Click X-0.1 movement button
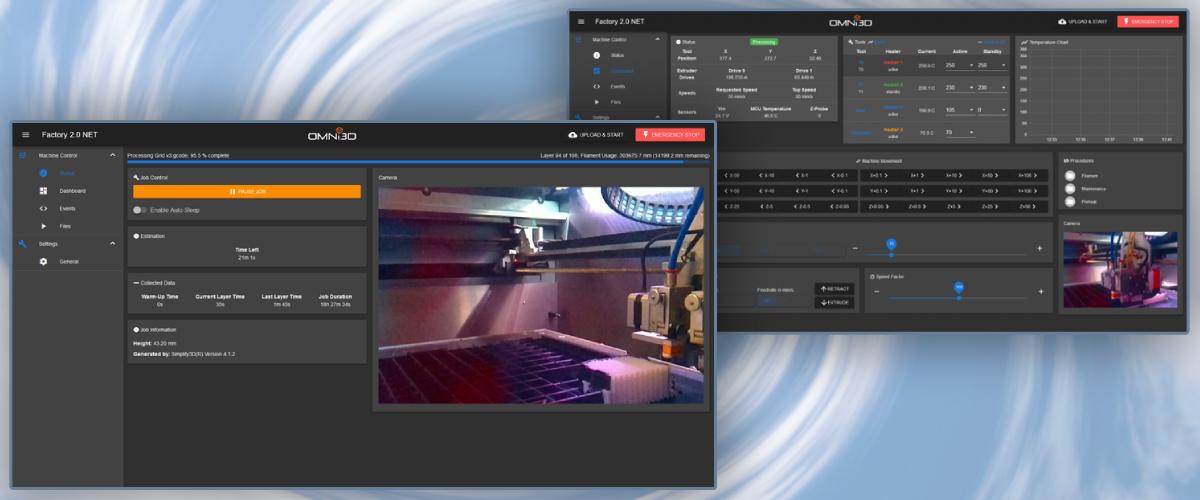The width and height of the screenshot is (1200, 500). click(x=840, y=175)
